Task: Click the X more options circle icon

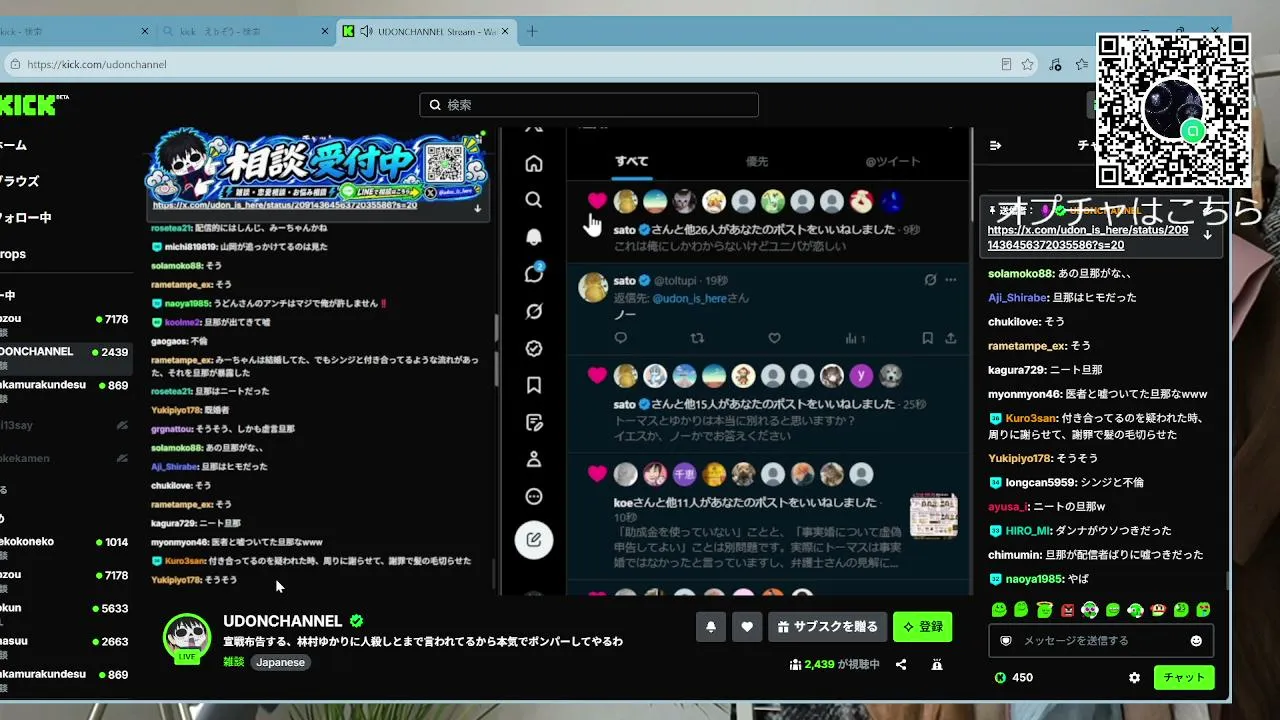Action: click(534, 496)
